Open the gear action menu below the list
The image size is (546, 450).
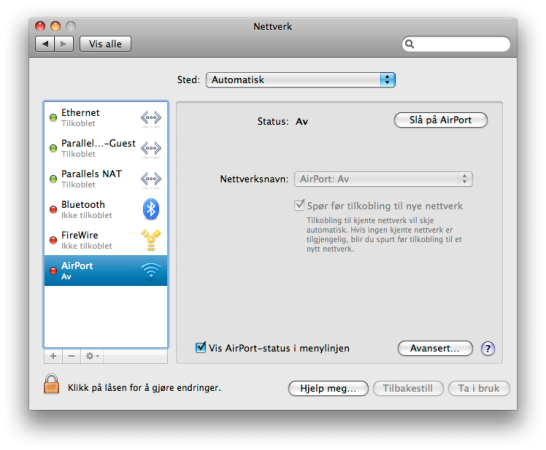pos(92,356)
